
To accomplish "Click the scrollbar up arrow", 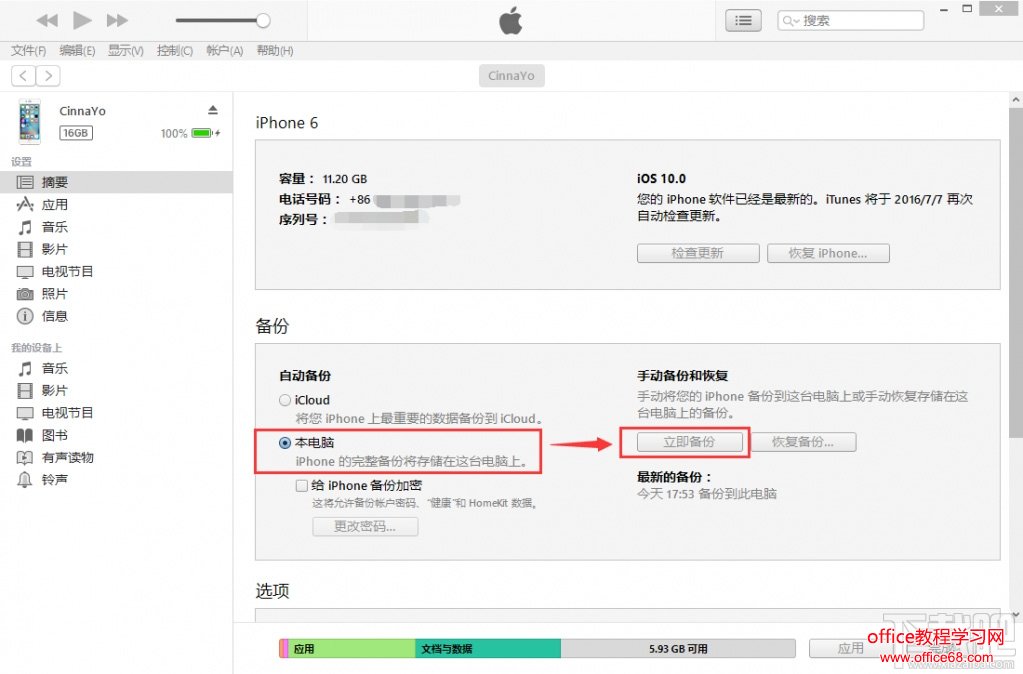I will tap(1015, 100).
